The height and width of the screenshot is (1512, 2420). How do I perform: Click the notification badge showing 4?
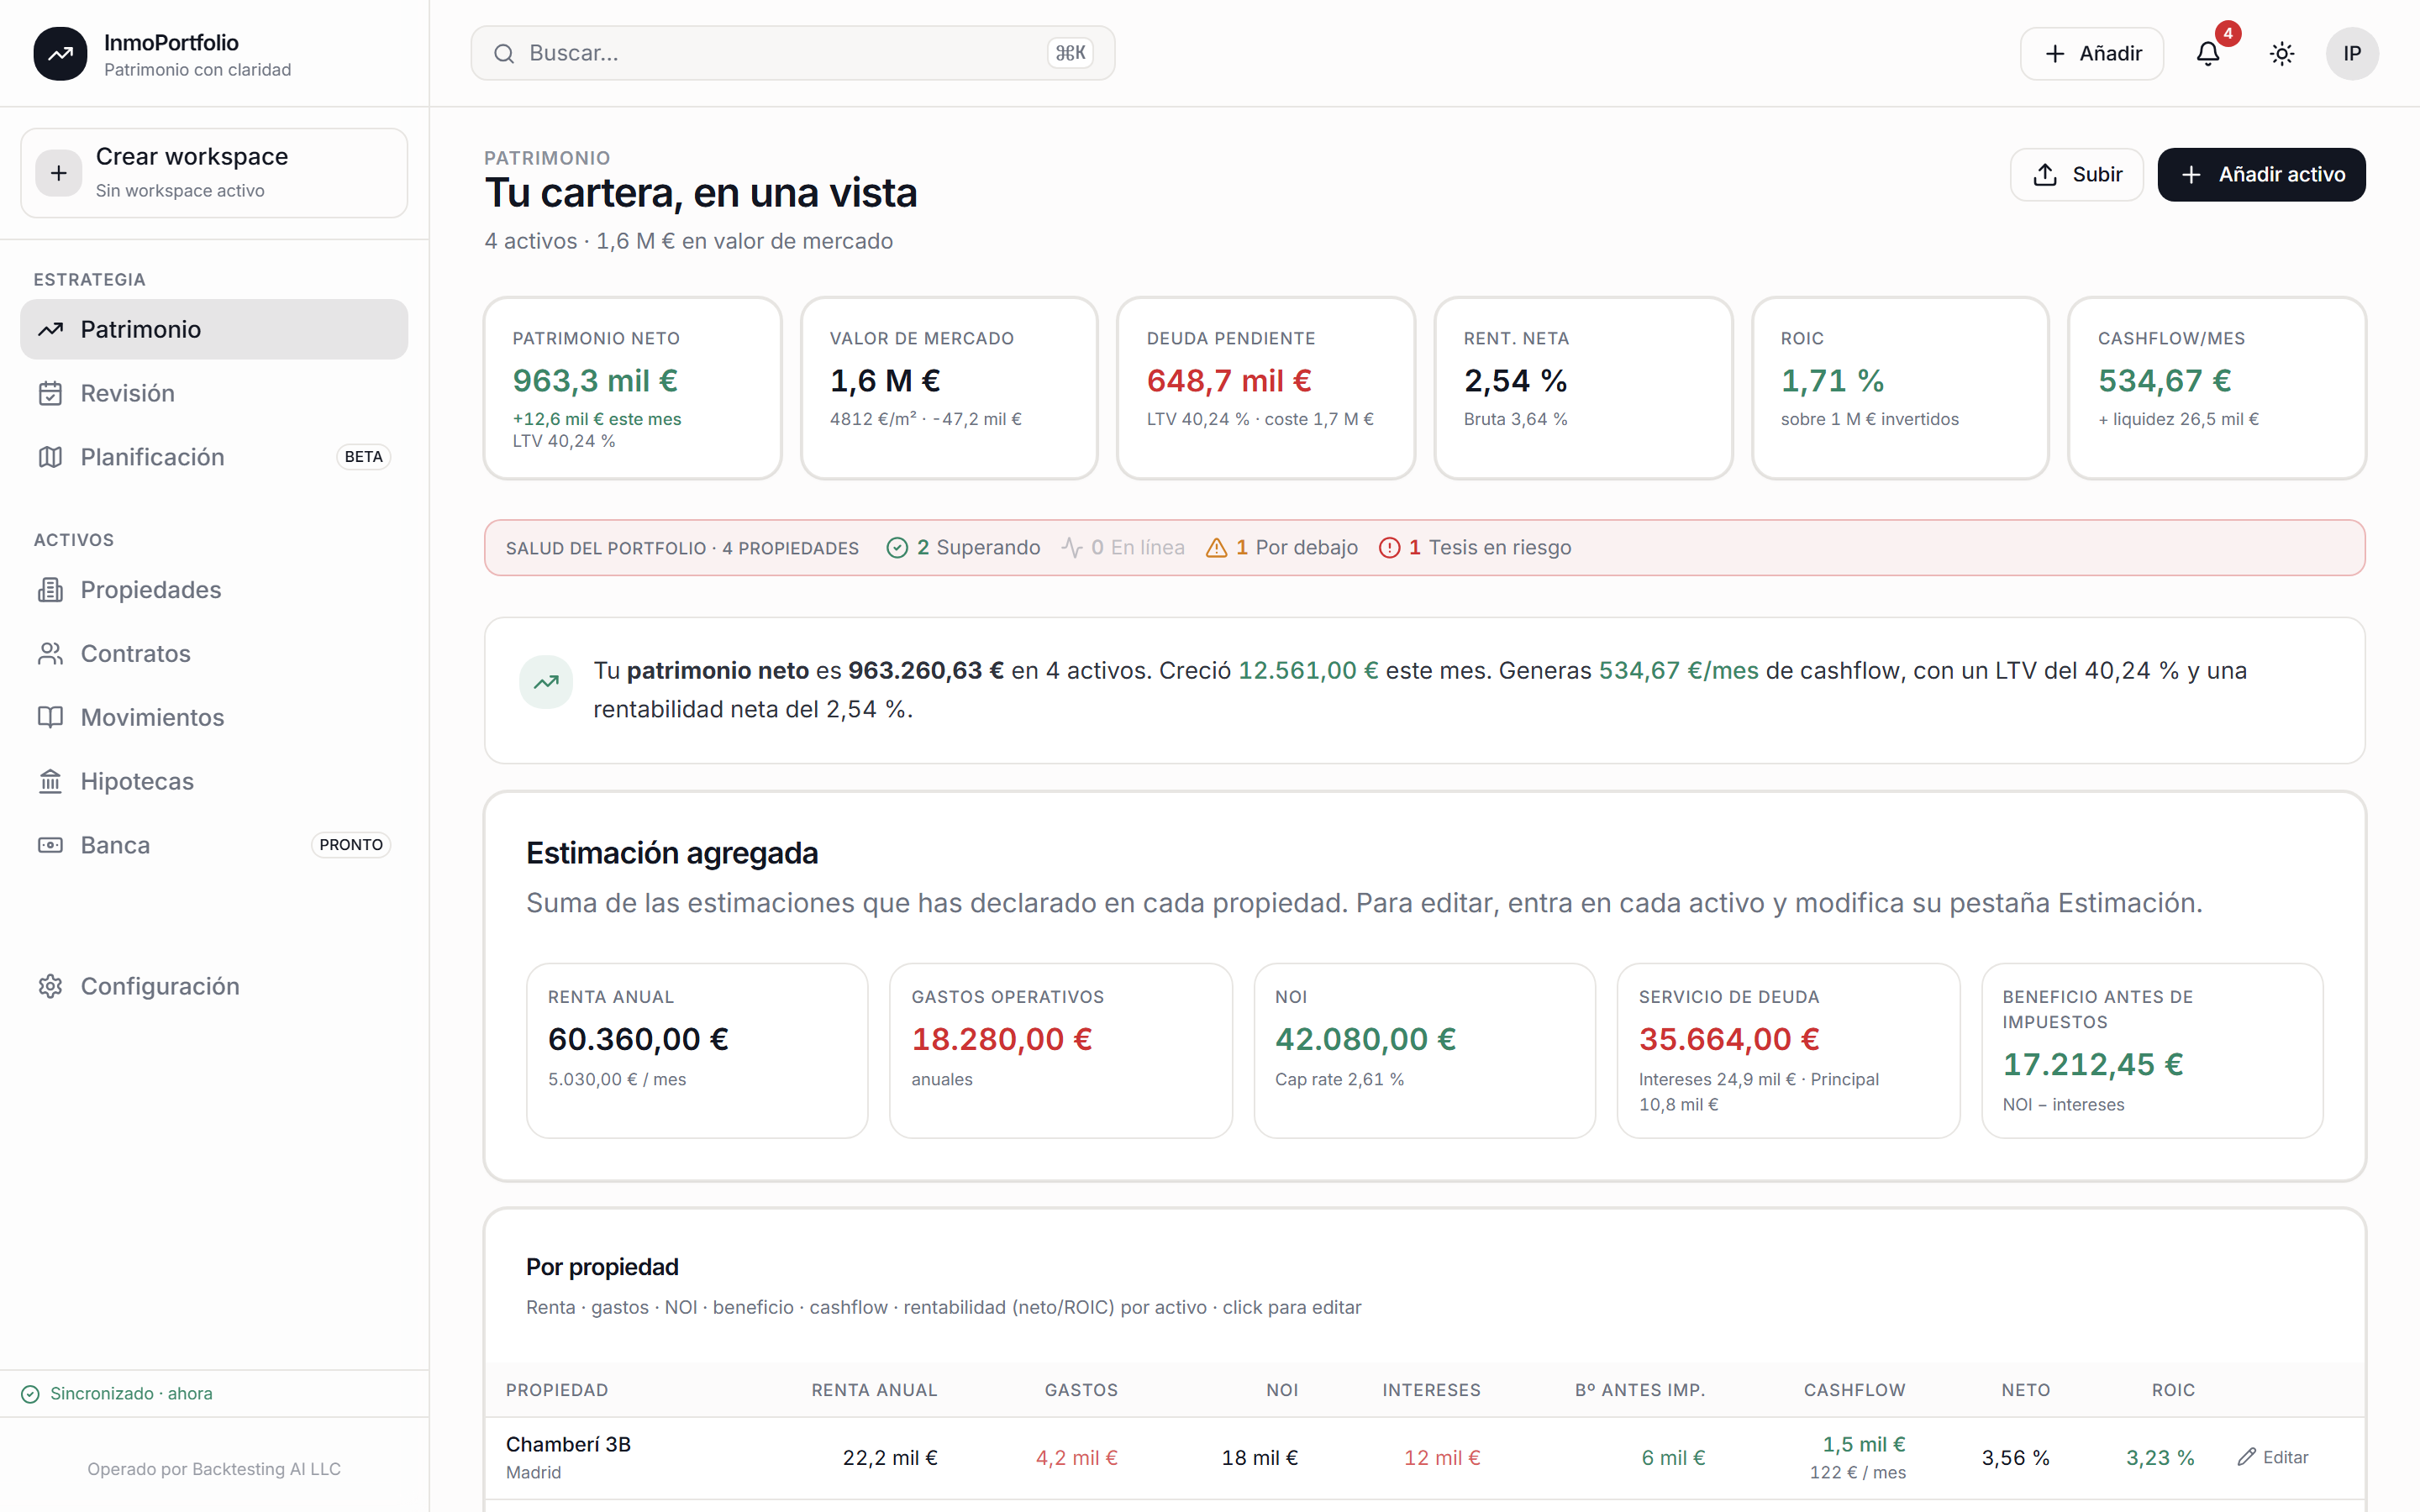[x=2228, y=33]
